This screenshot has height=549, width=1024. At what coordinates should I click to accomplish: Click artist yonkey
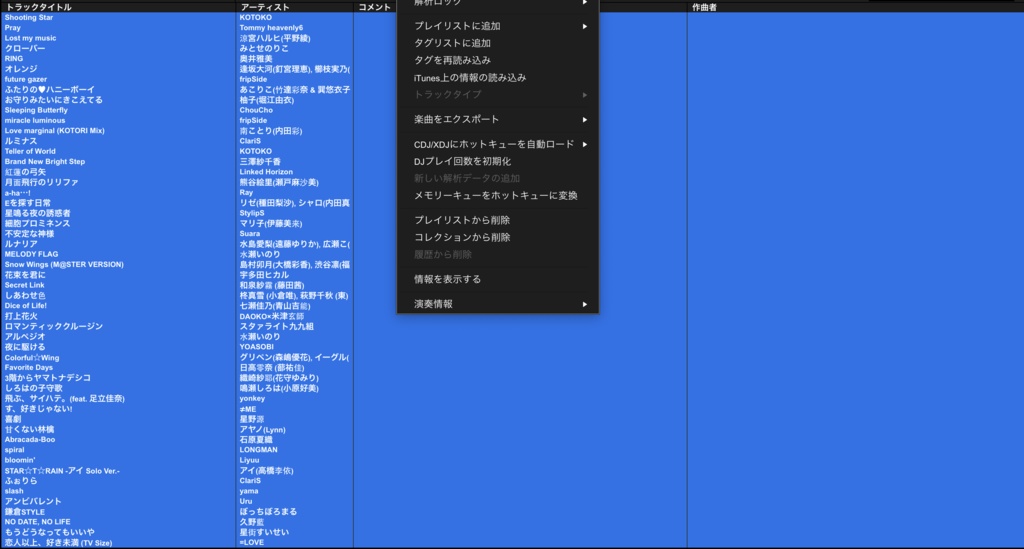click(x=252, y=398)
